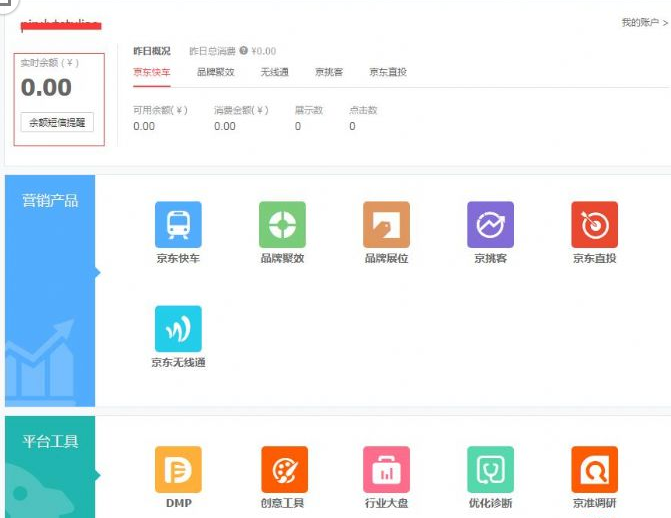
Task: Click the 京准调研 text label
Action: pyautogui.click(x=594, y=503)
